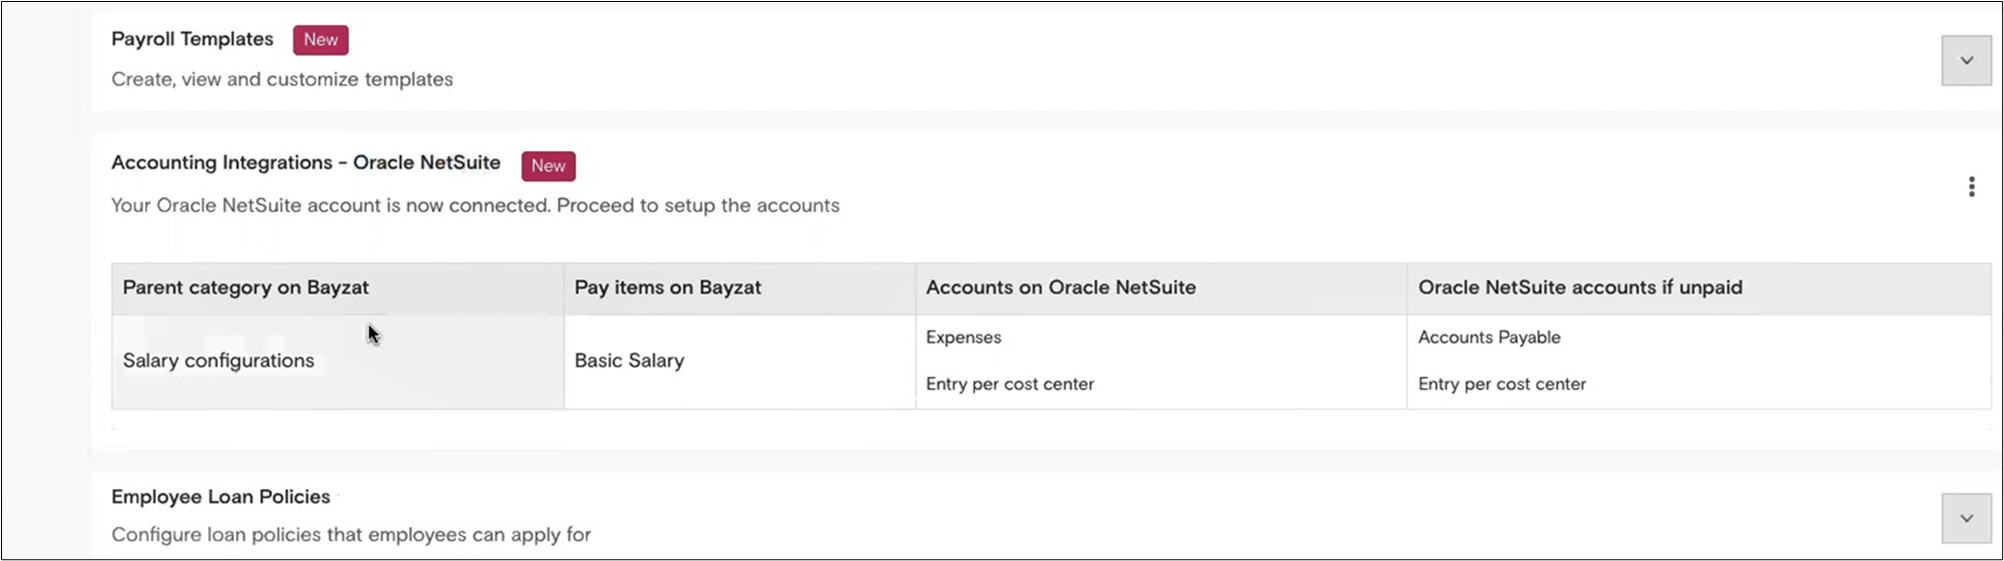Click the New badge beside Payroll Templates
2004x561 pixels.
[321, 40]
